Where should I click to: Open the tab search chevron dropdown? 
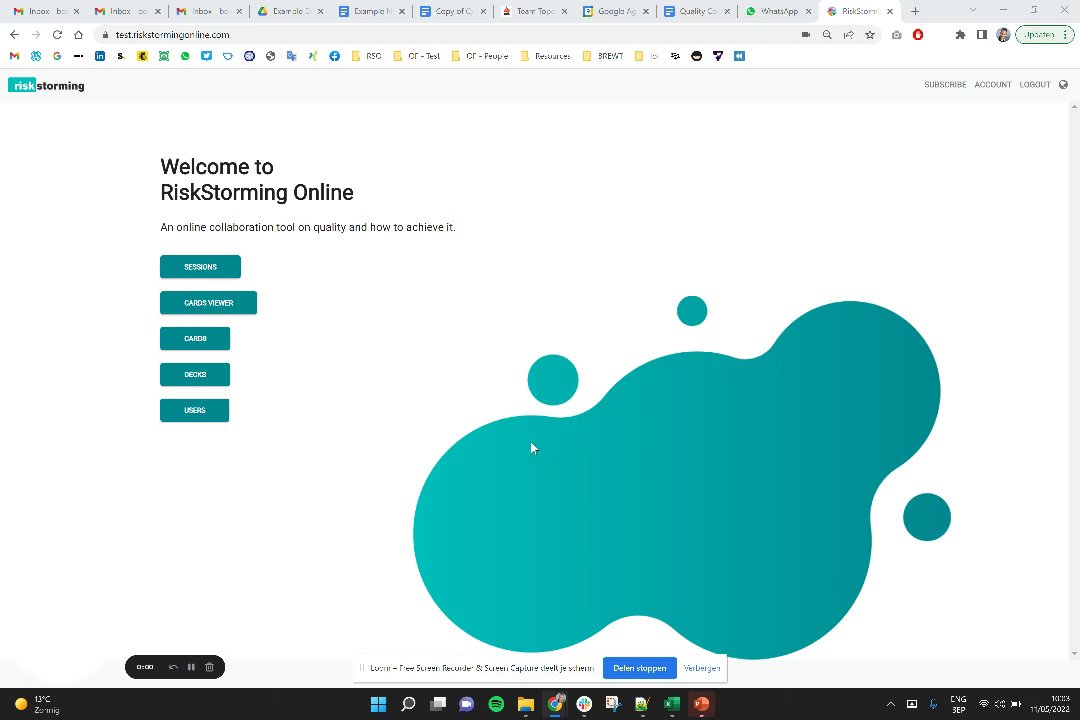973,10
